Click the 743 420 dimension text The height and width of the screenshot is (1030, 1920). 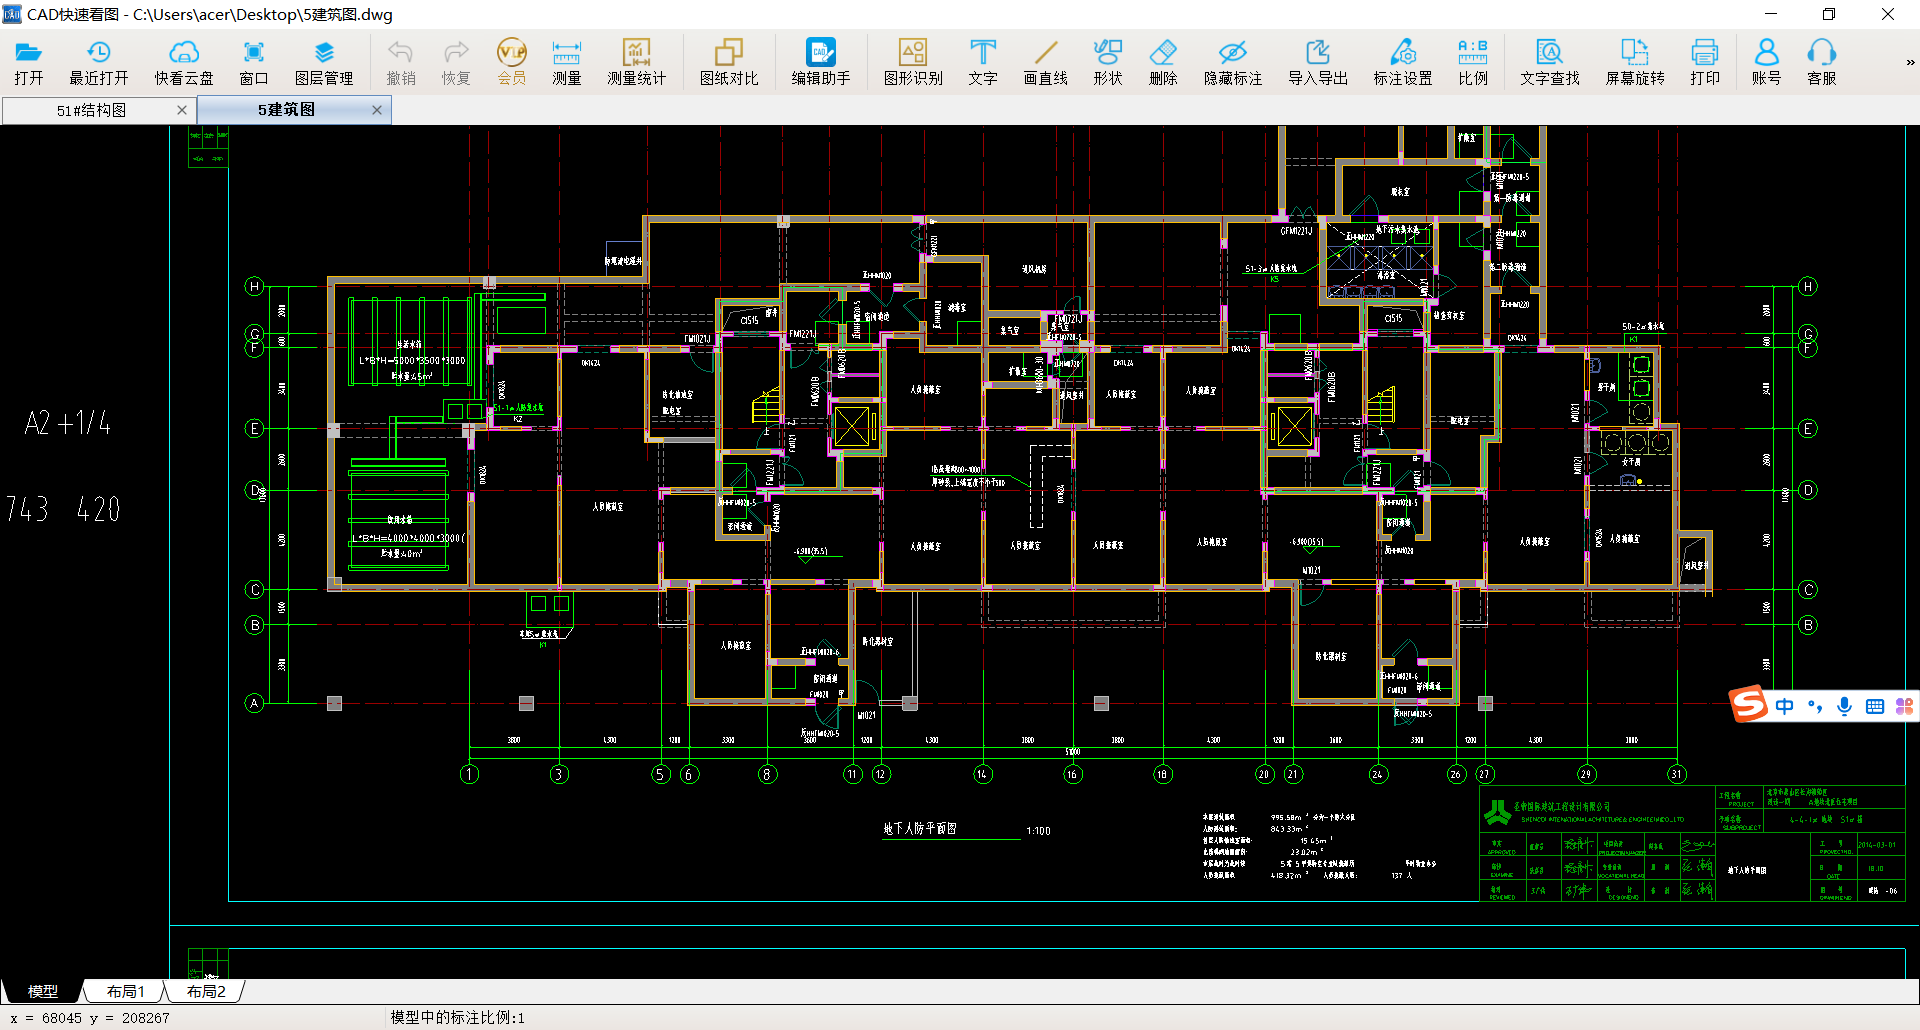click(x=63, y=509)
